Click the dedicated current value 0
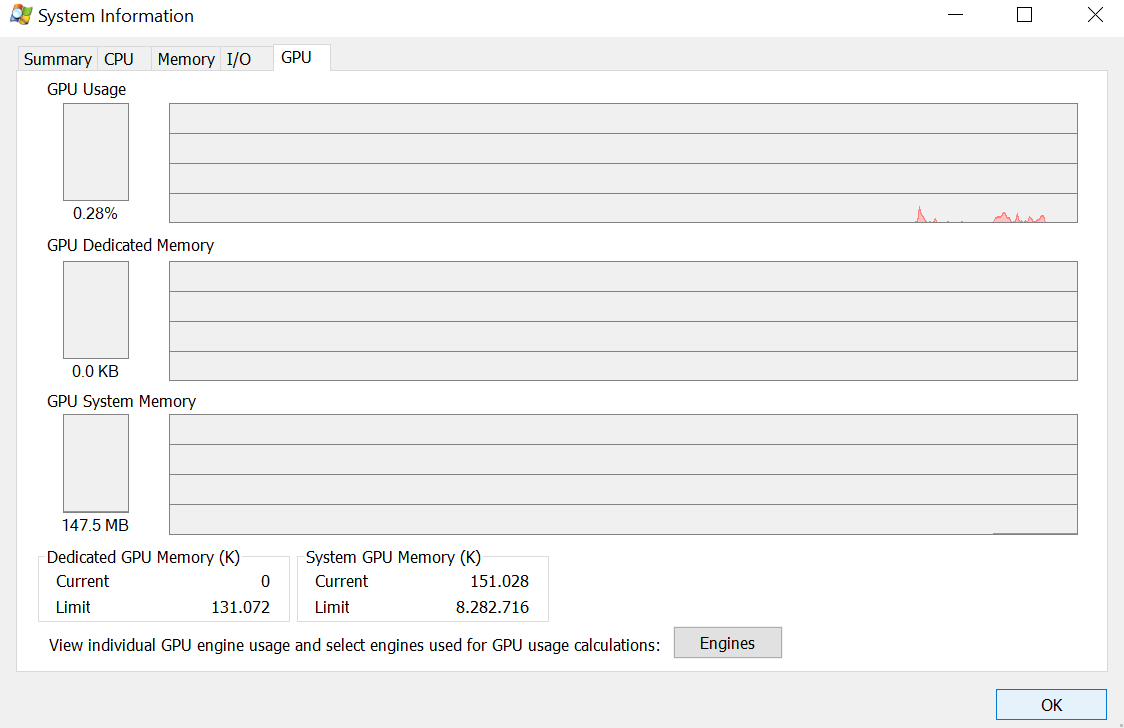The image size is (1124, 728). click(x=265, y=581)
